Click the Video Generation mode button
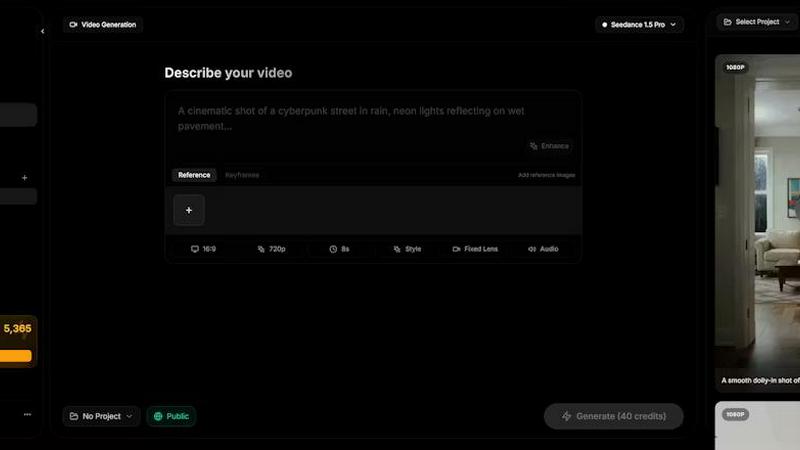Viewport: 800px width, 450px height. coord(103,24)
